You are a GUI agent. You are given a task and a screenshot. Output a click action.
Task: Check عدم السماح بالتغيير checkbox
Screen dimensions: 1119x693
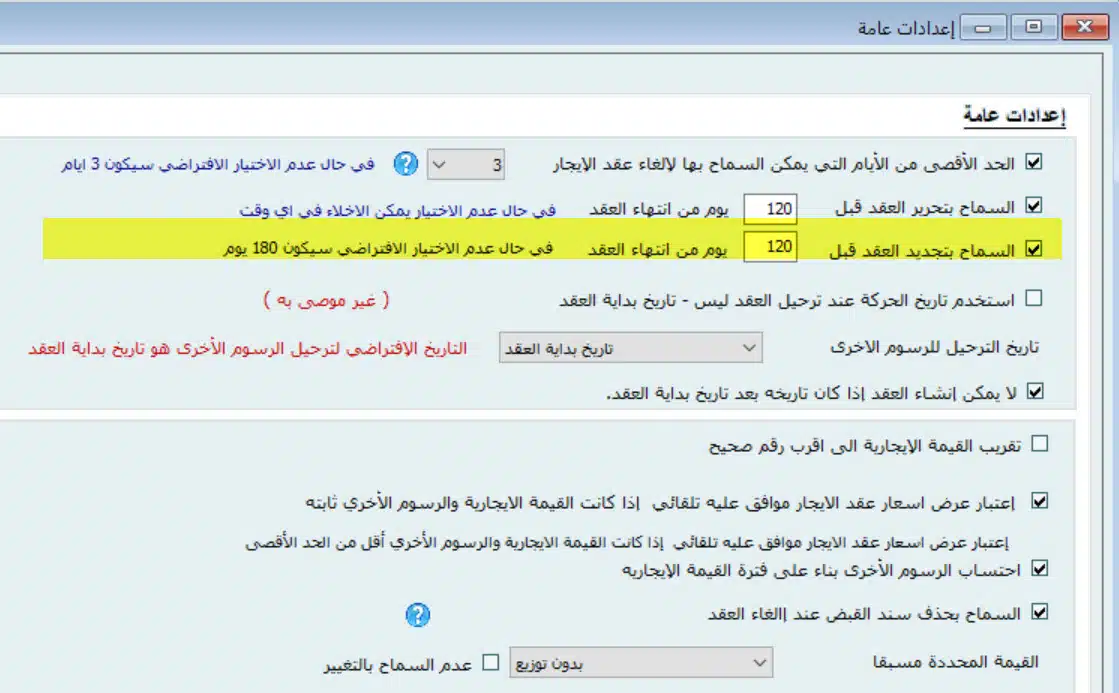491,663
